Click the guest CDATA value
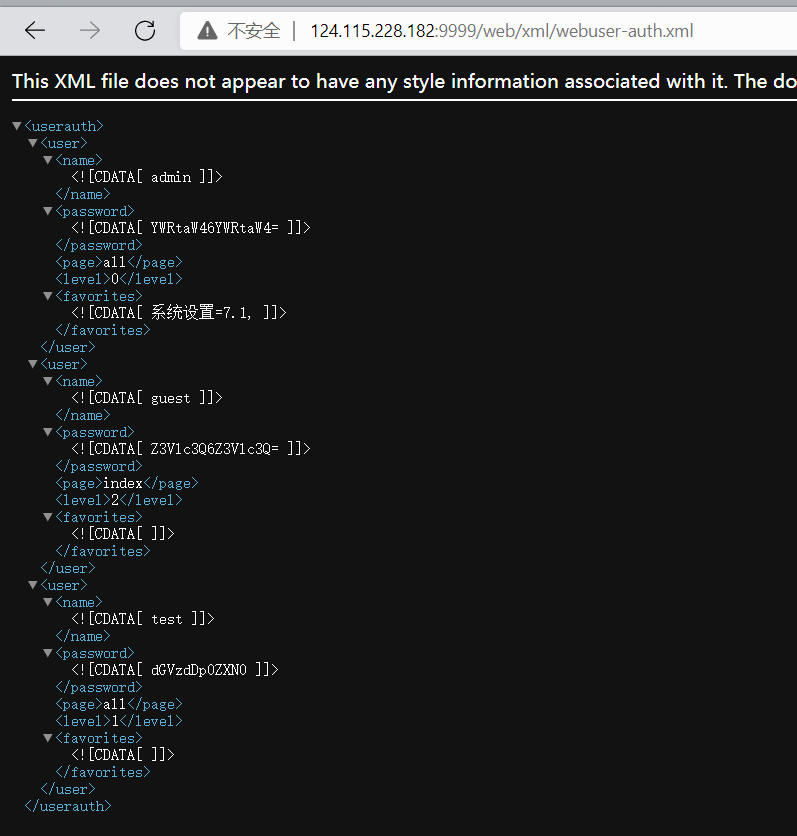This screenshot has width=797, height=836. tap(147, 398)
